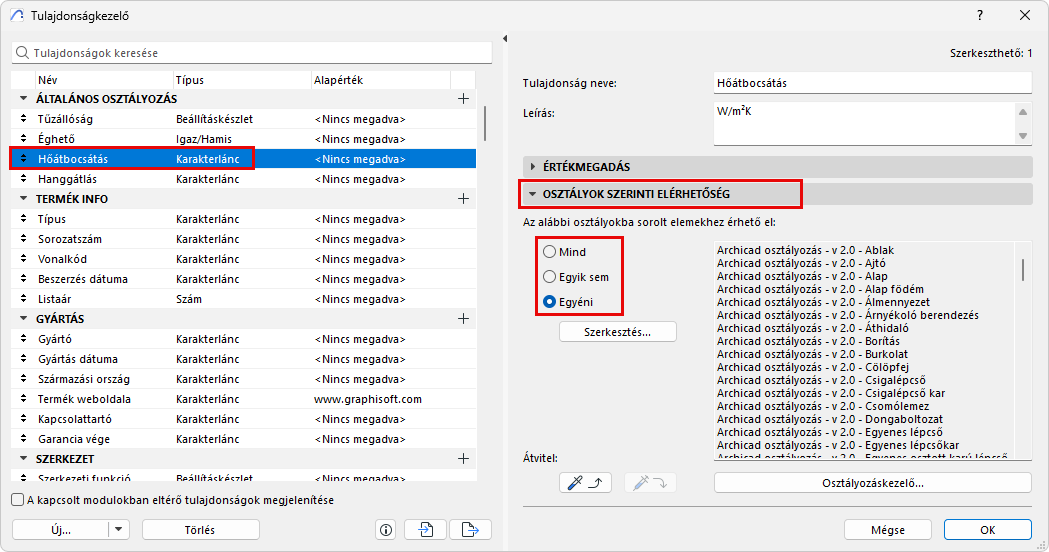Image resolution: width=1049 pixels, height=552 pixels.
Task: Enable showing differing properties in linked modules
Action: (x=17, y=500)
